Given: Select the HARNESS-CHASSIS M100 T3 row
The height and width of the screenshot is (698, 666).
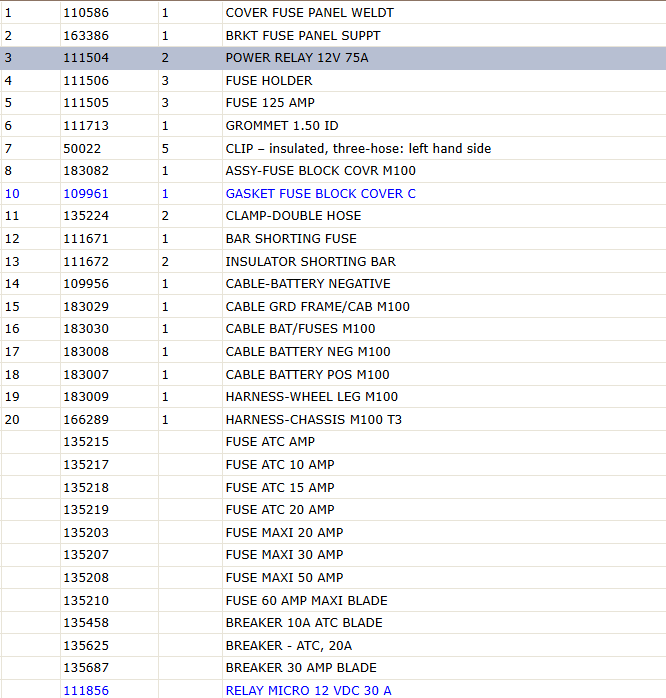Looking at the screenshot, I should [333, 419].
